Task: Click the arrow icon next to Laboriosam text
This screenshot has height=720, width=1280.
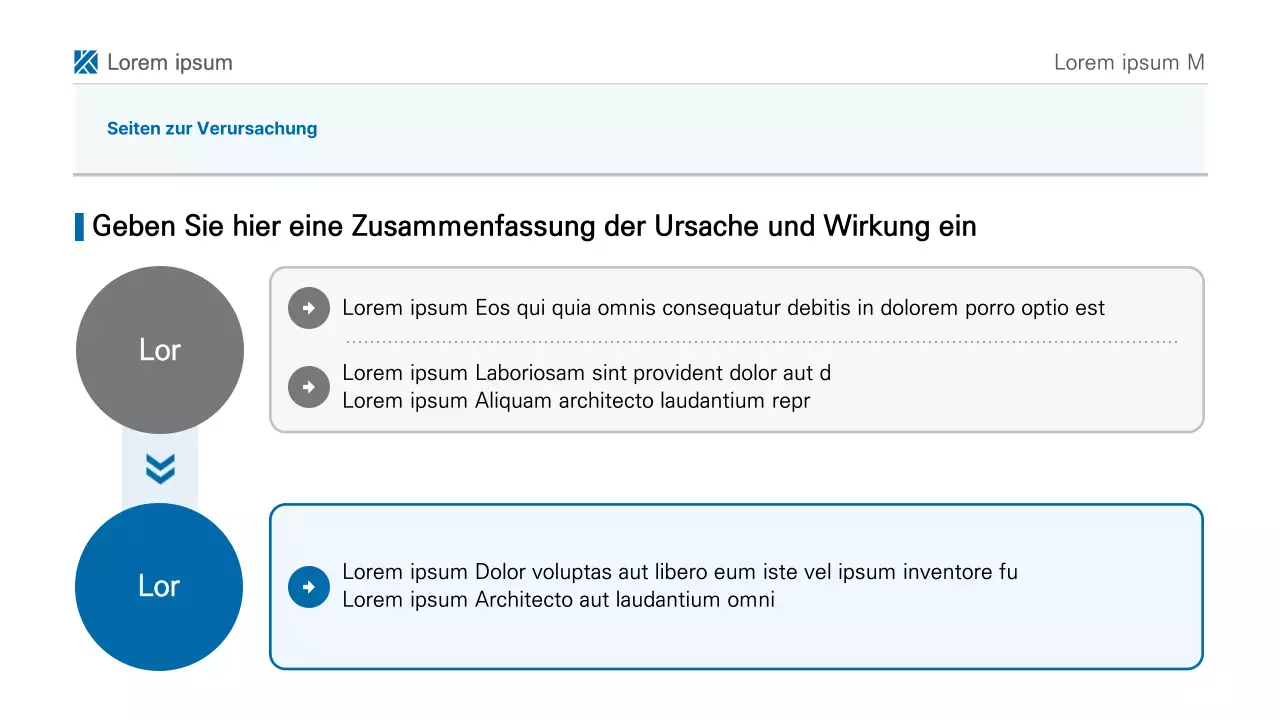Action: pyautogui.click(x=309, y=387)
